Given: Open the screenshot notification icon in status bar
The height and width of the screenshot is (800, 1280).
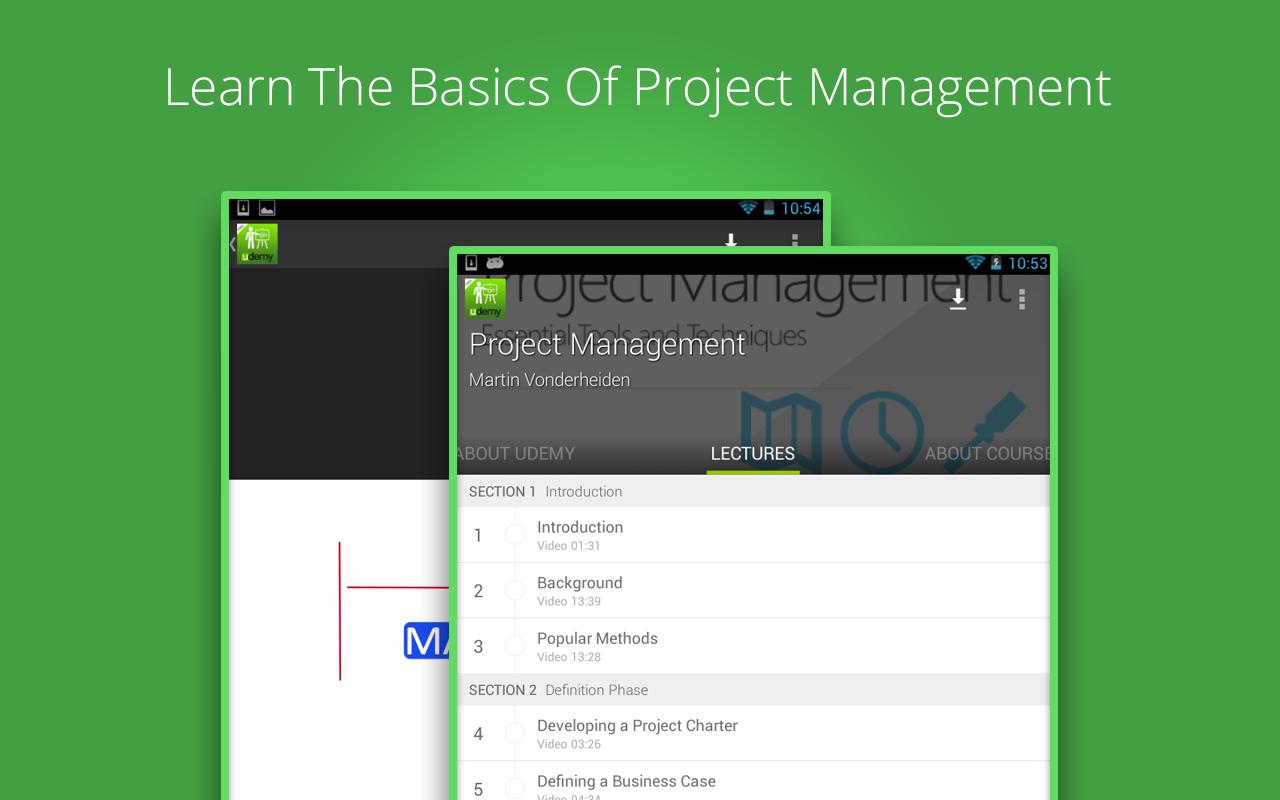Looking at the screenshot, I should click(265, 209).
